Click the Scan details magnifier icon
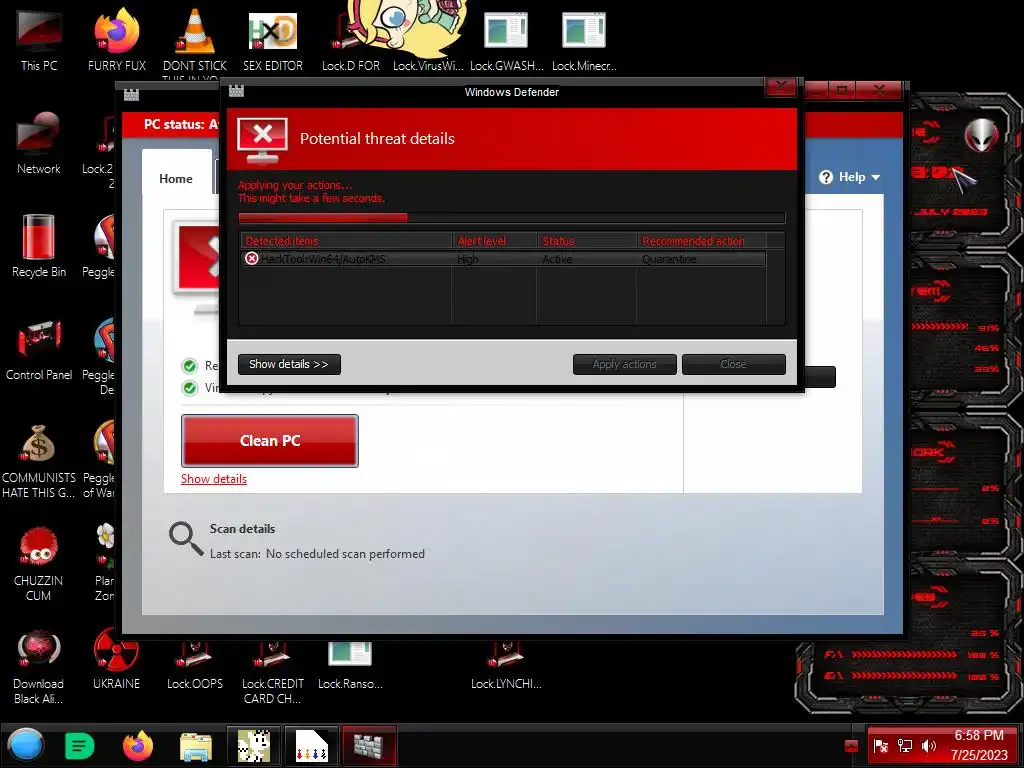The image size is (1024, 768). pos(186,539)
